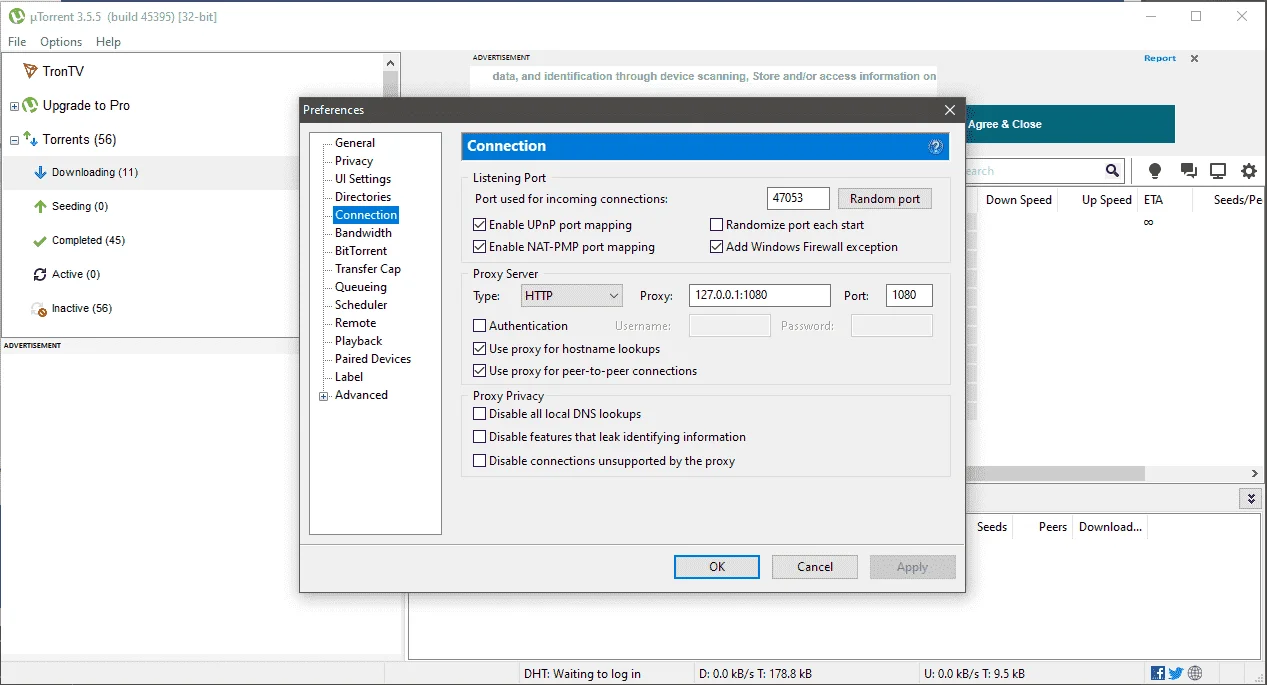
Task: Select the Active refresh icon
Action: click(x=40, y=274)
